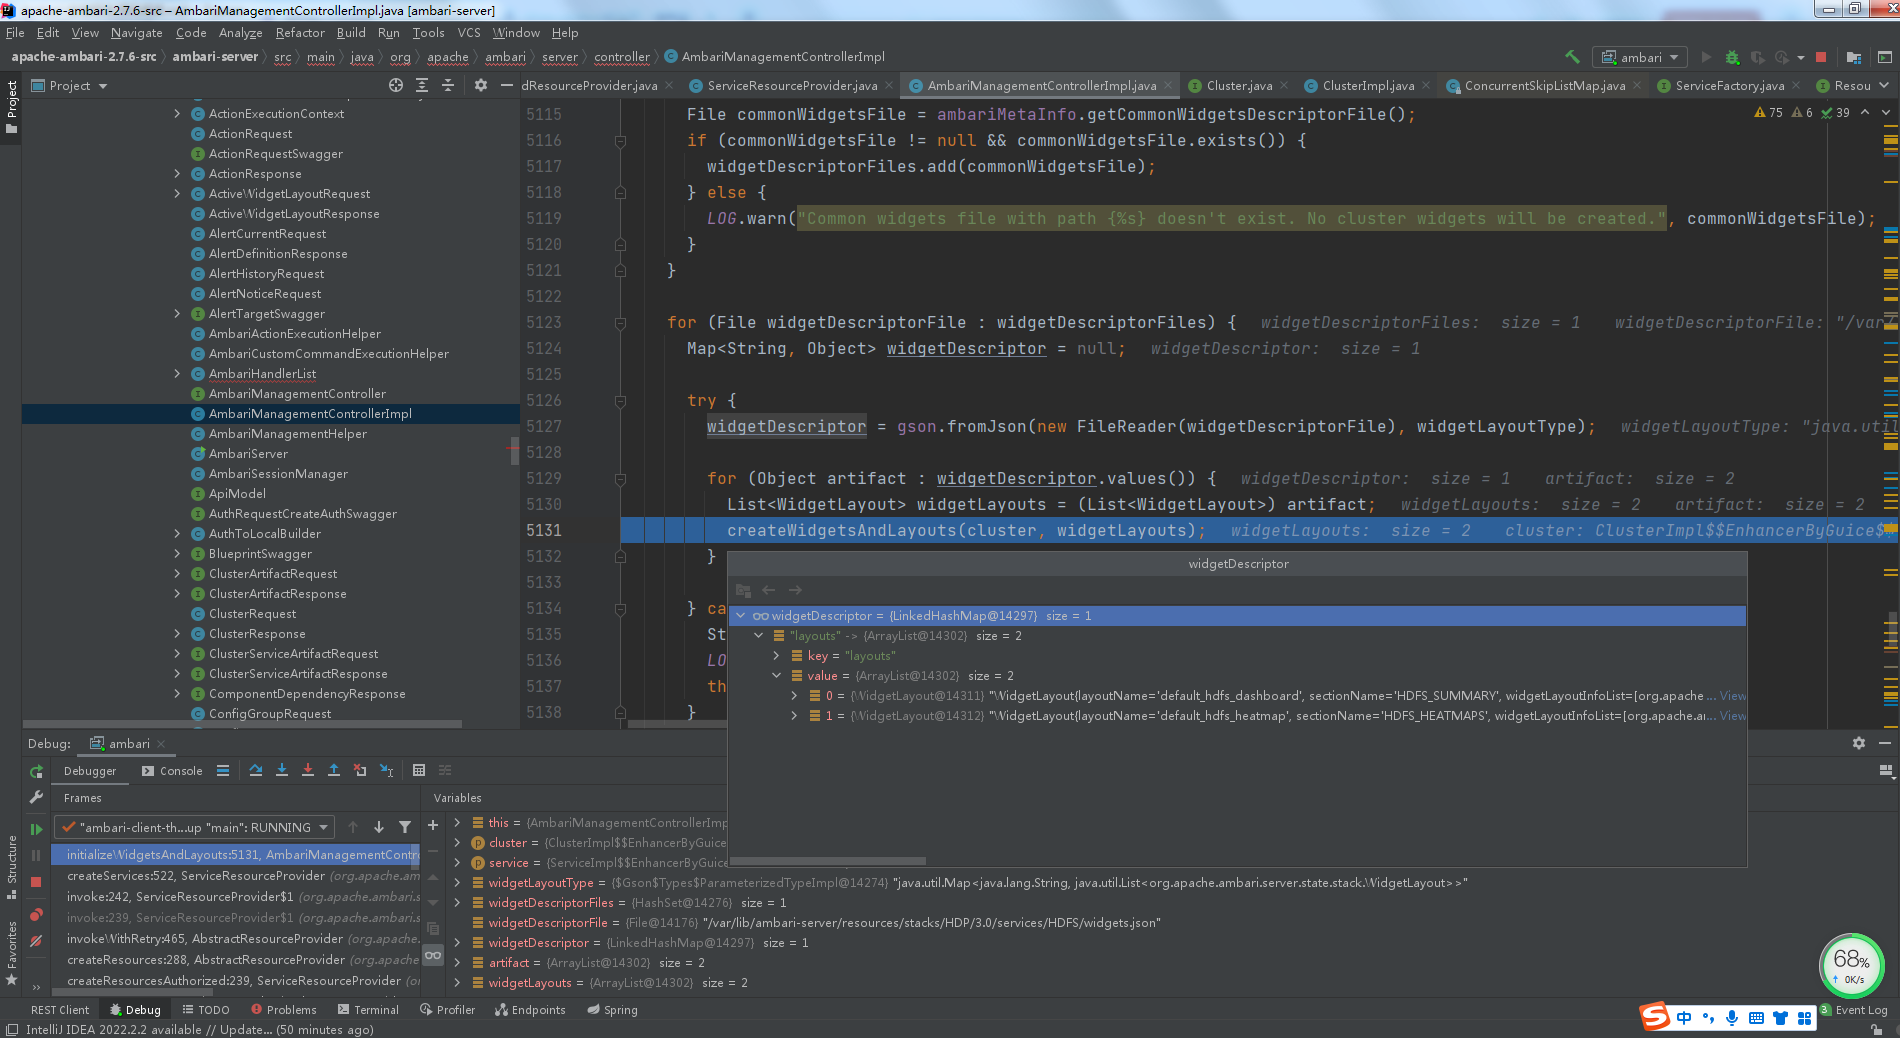1900x1038 pixels.
Task: Switch to Cluster.java editor tab
Action: tap(1238, 85)
